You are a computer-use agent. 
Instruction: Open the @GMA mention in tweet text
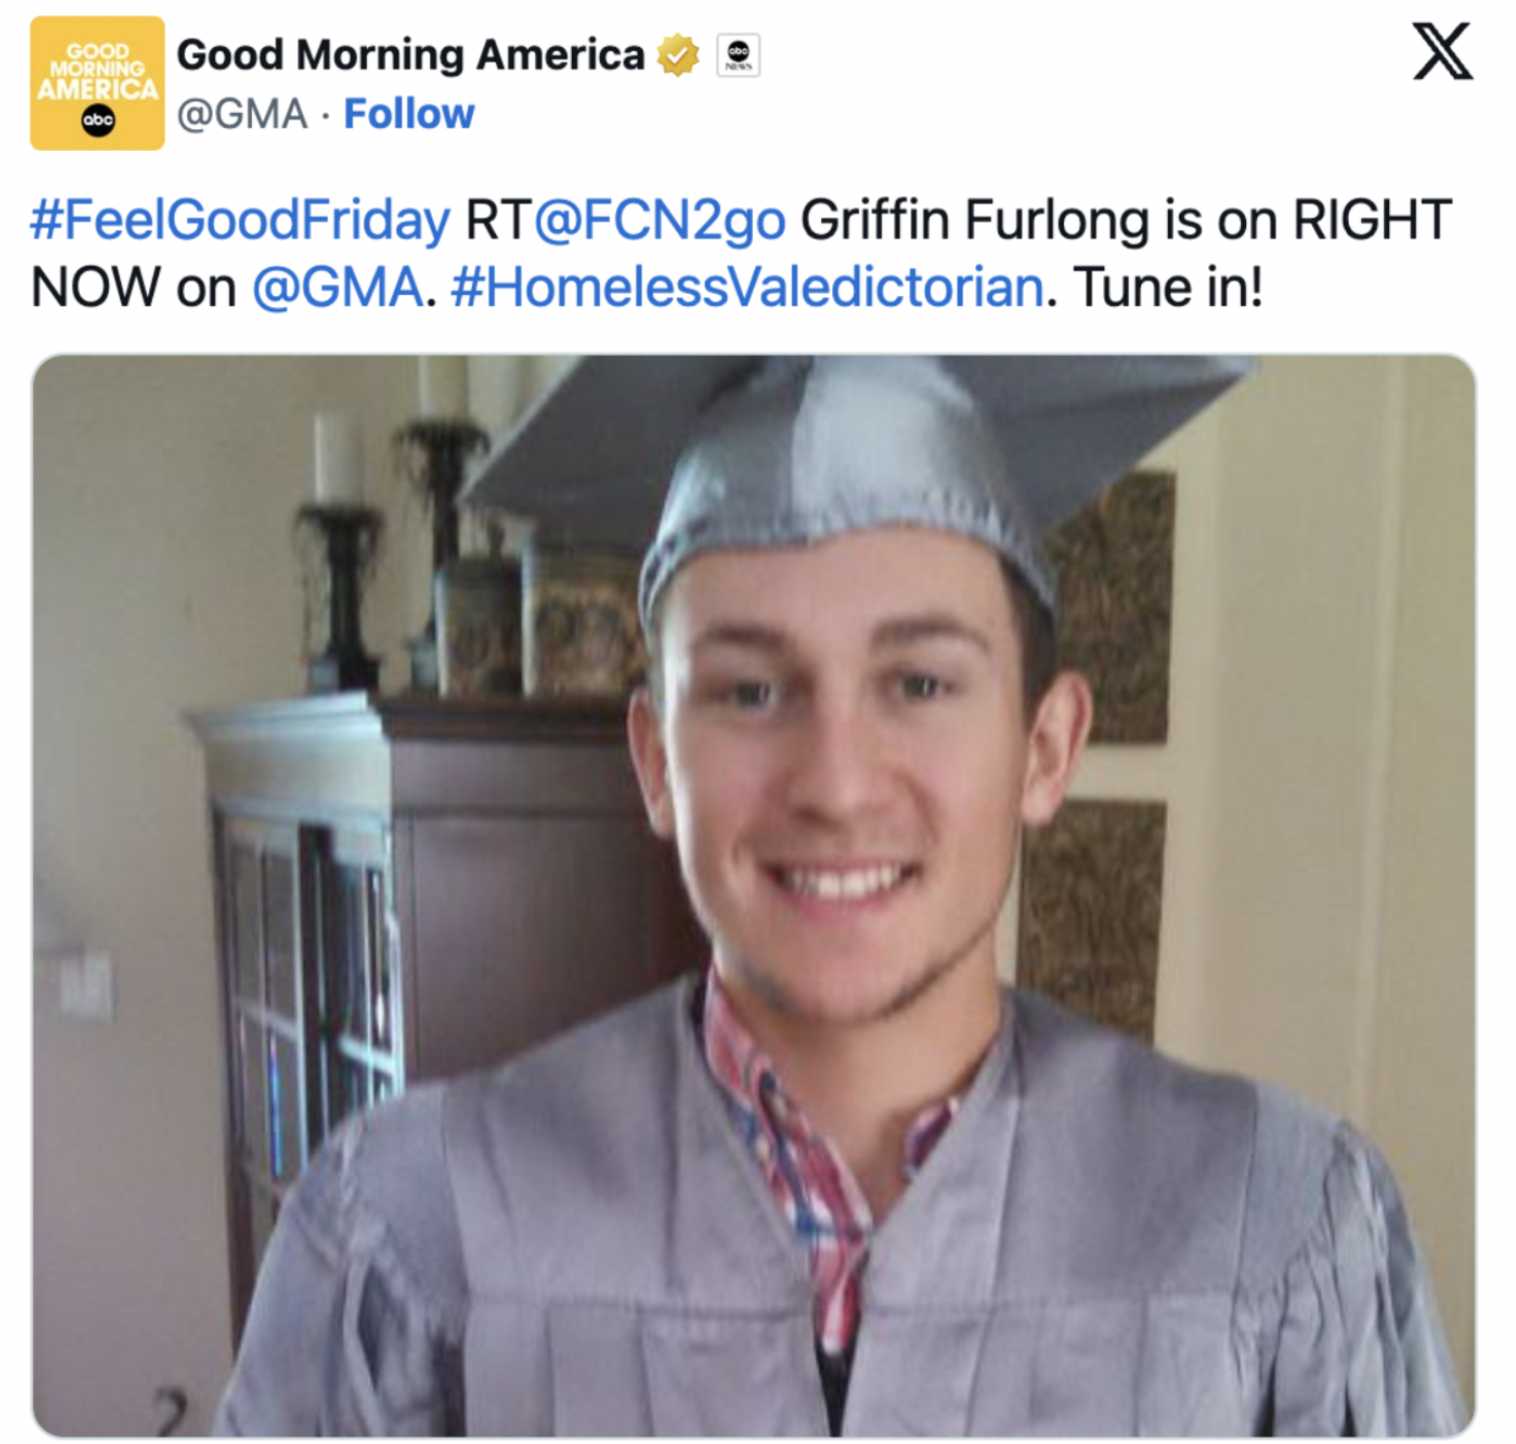(x=337, y=288)
